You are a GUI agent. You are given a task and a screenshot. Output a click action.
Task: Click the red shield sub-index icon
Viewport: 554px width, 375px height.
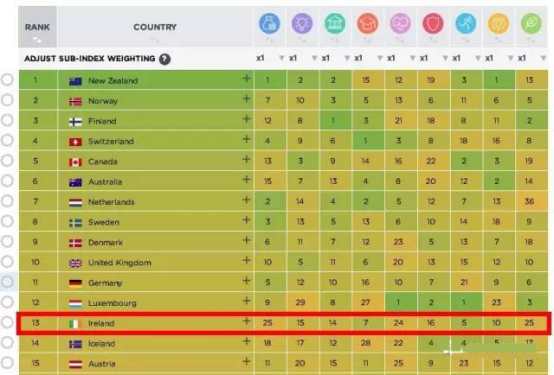[x=433, y=24]
